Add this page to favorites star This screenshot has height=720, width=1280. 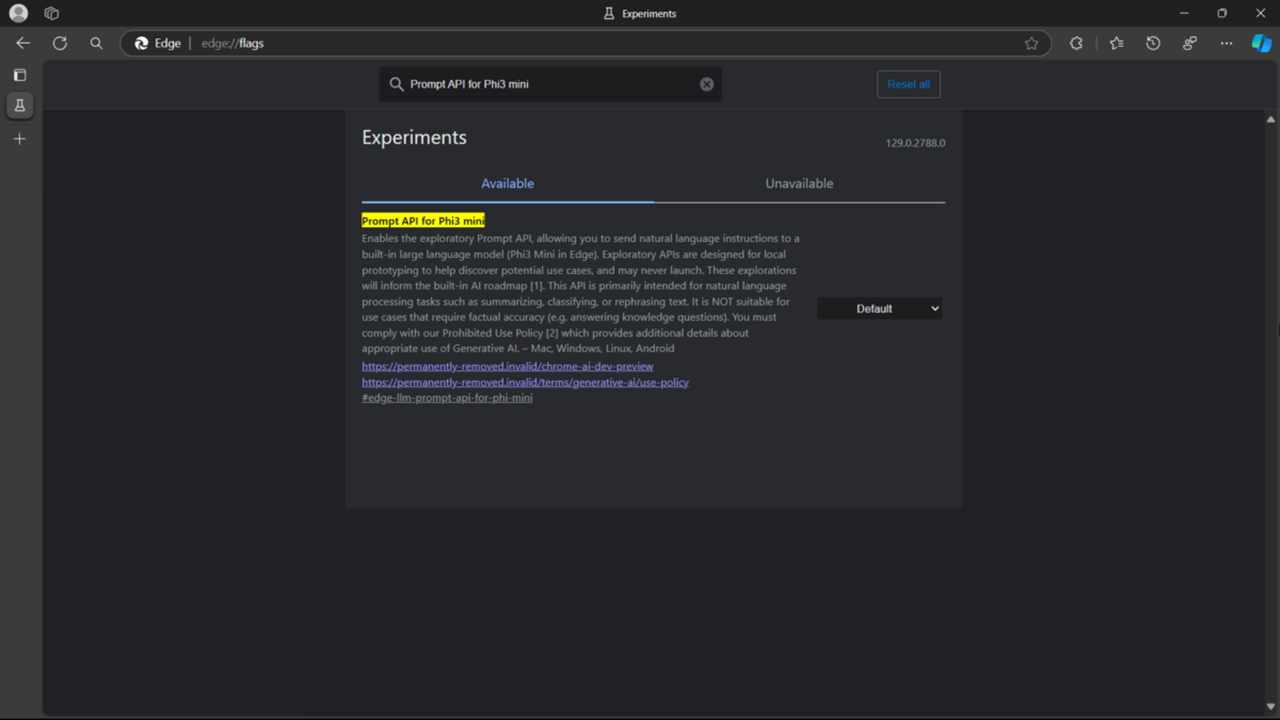[x=1031, y=43]
